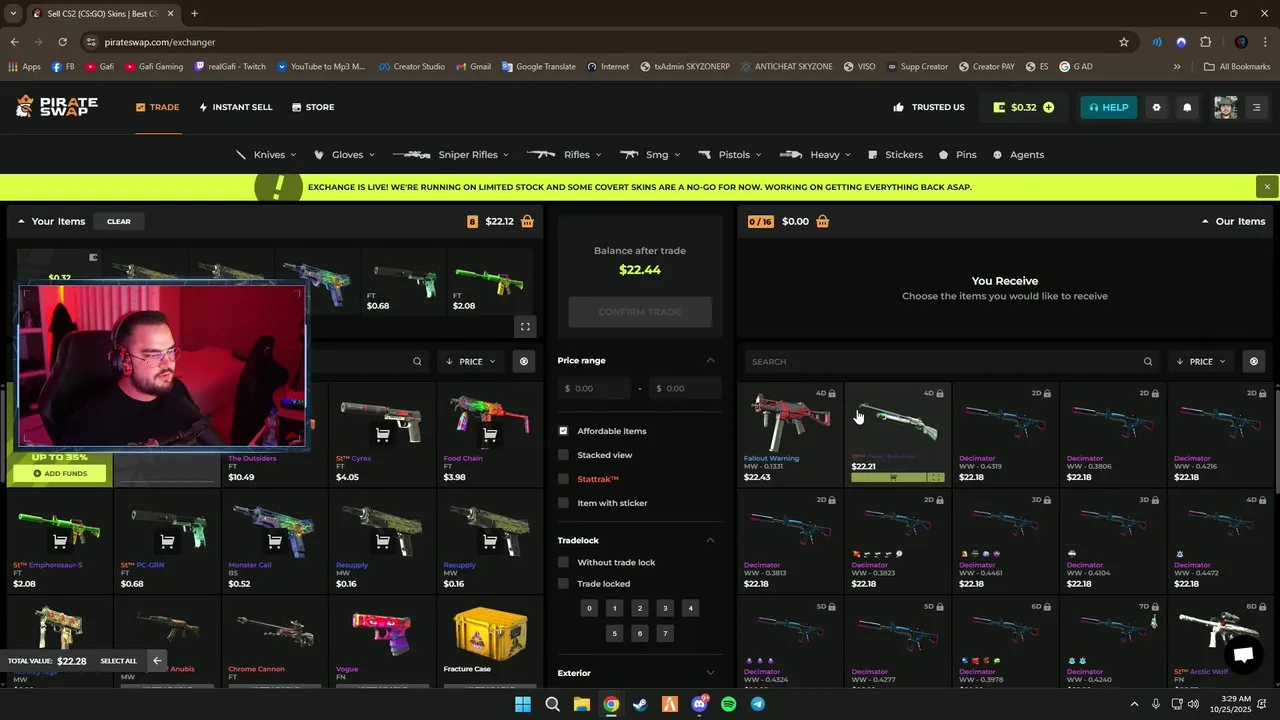Viewport: 1280px width, 720px height.
Task: Open the Trusted Us link
Action: (929, 107)
